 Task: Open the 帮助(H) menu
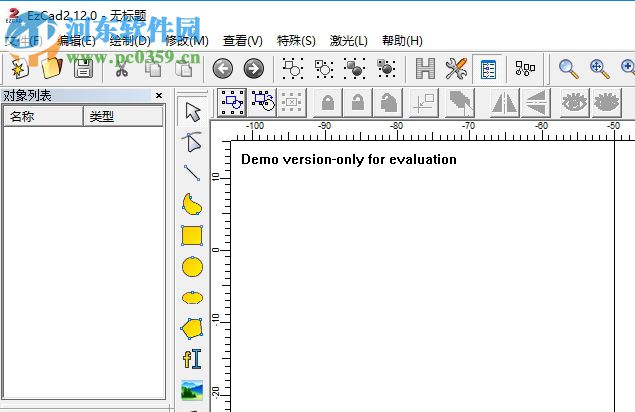pos(402,41)
